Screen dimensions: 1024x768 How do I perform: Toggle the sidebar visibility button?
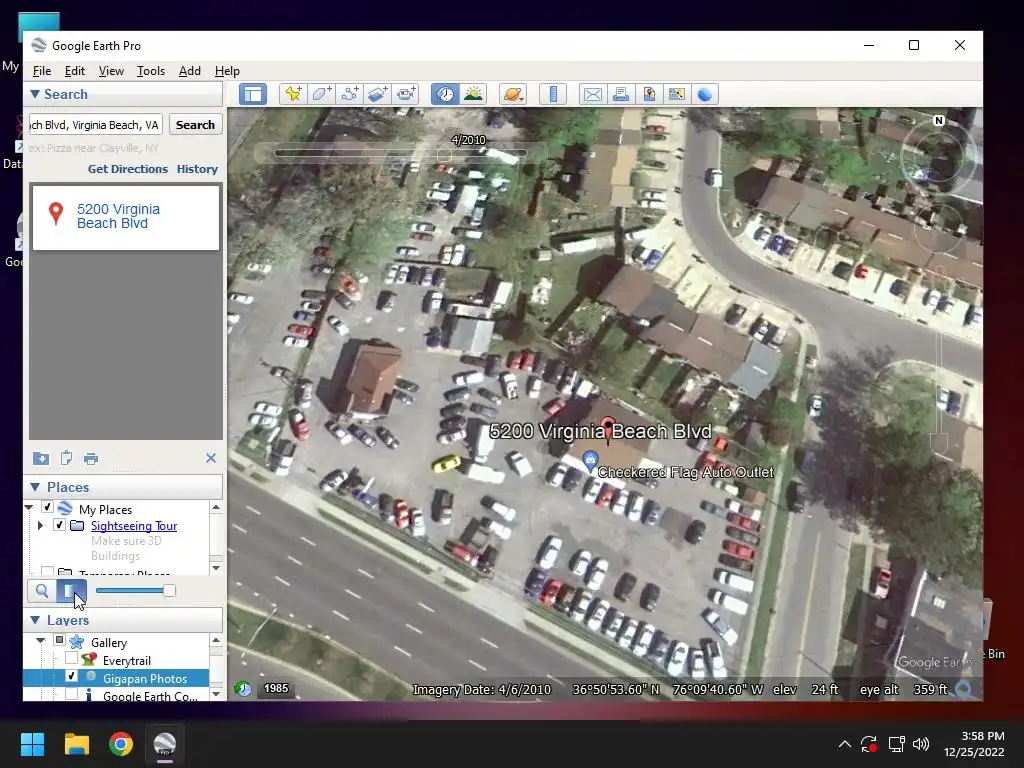pos(253,94)
